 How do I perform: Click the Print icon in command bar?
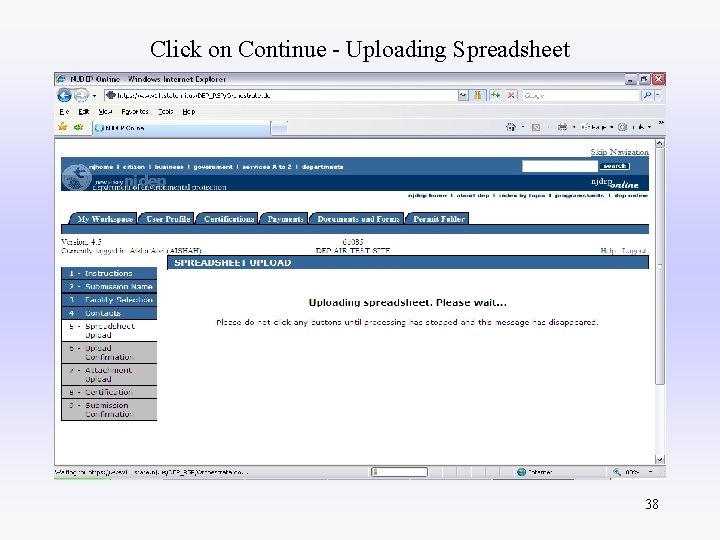pos(562,127)
